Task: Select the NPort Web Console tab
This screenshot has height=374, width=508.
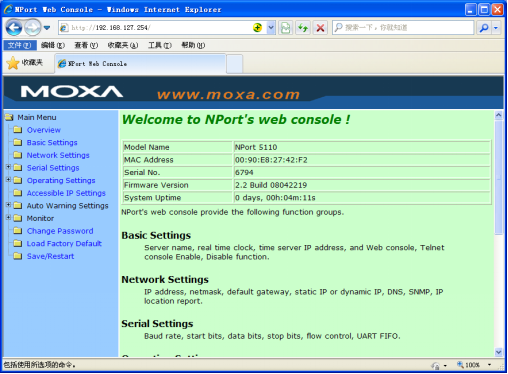Action: tap(140, 63)
